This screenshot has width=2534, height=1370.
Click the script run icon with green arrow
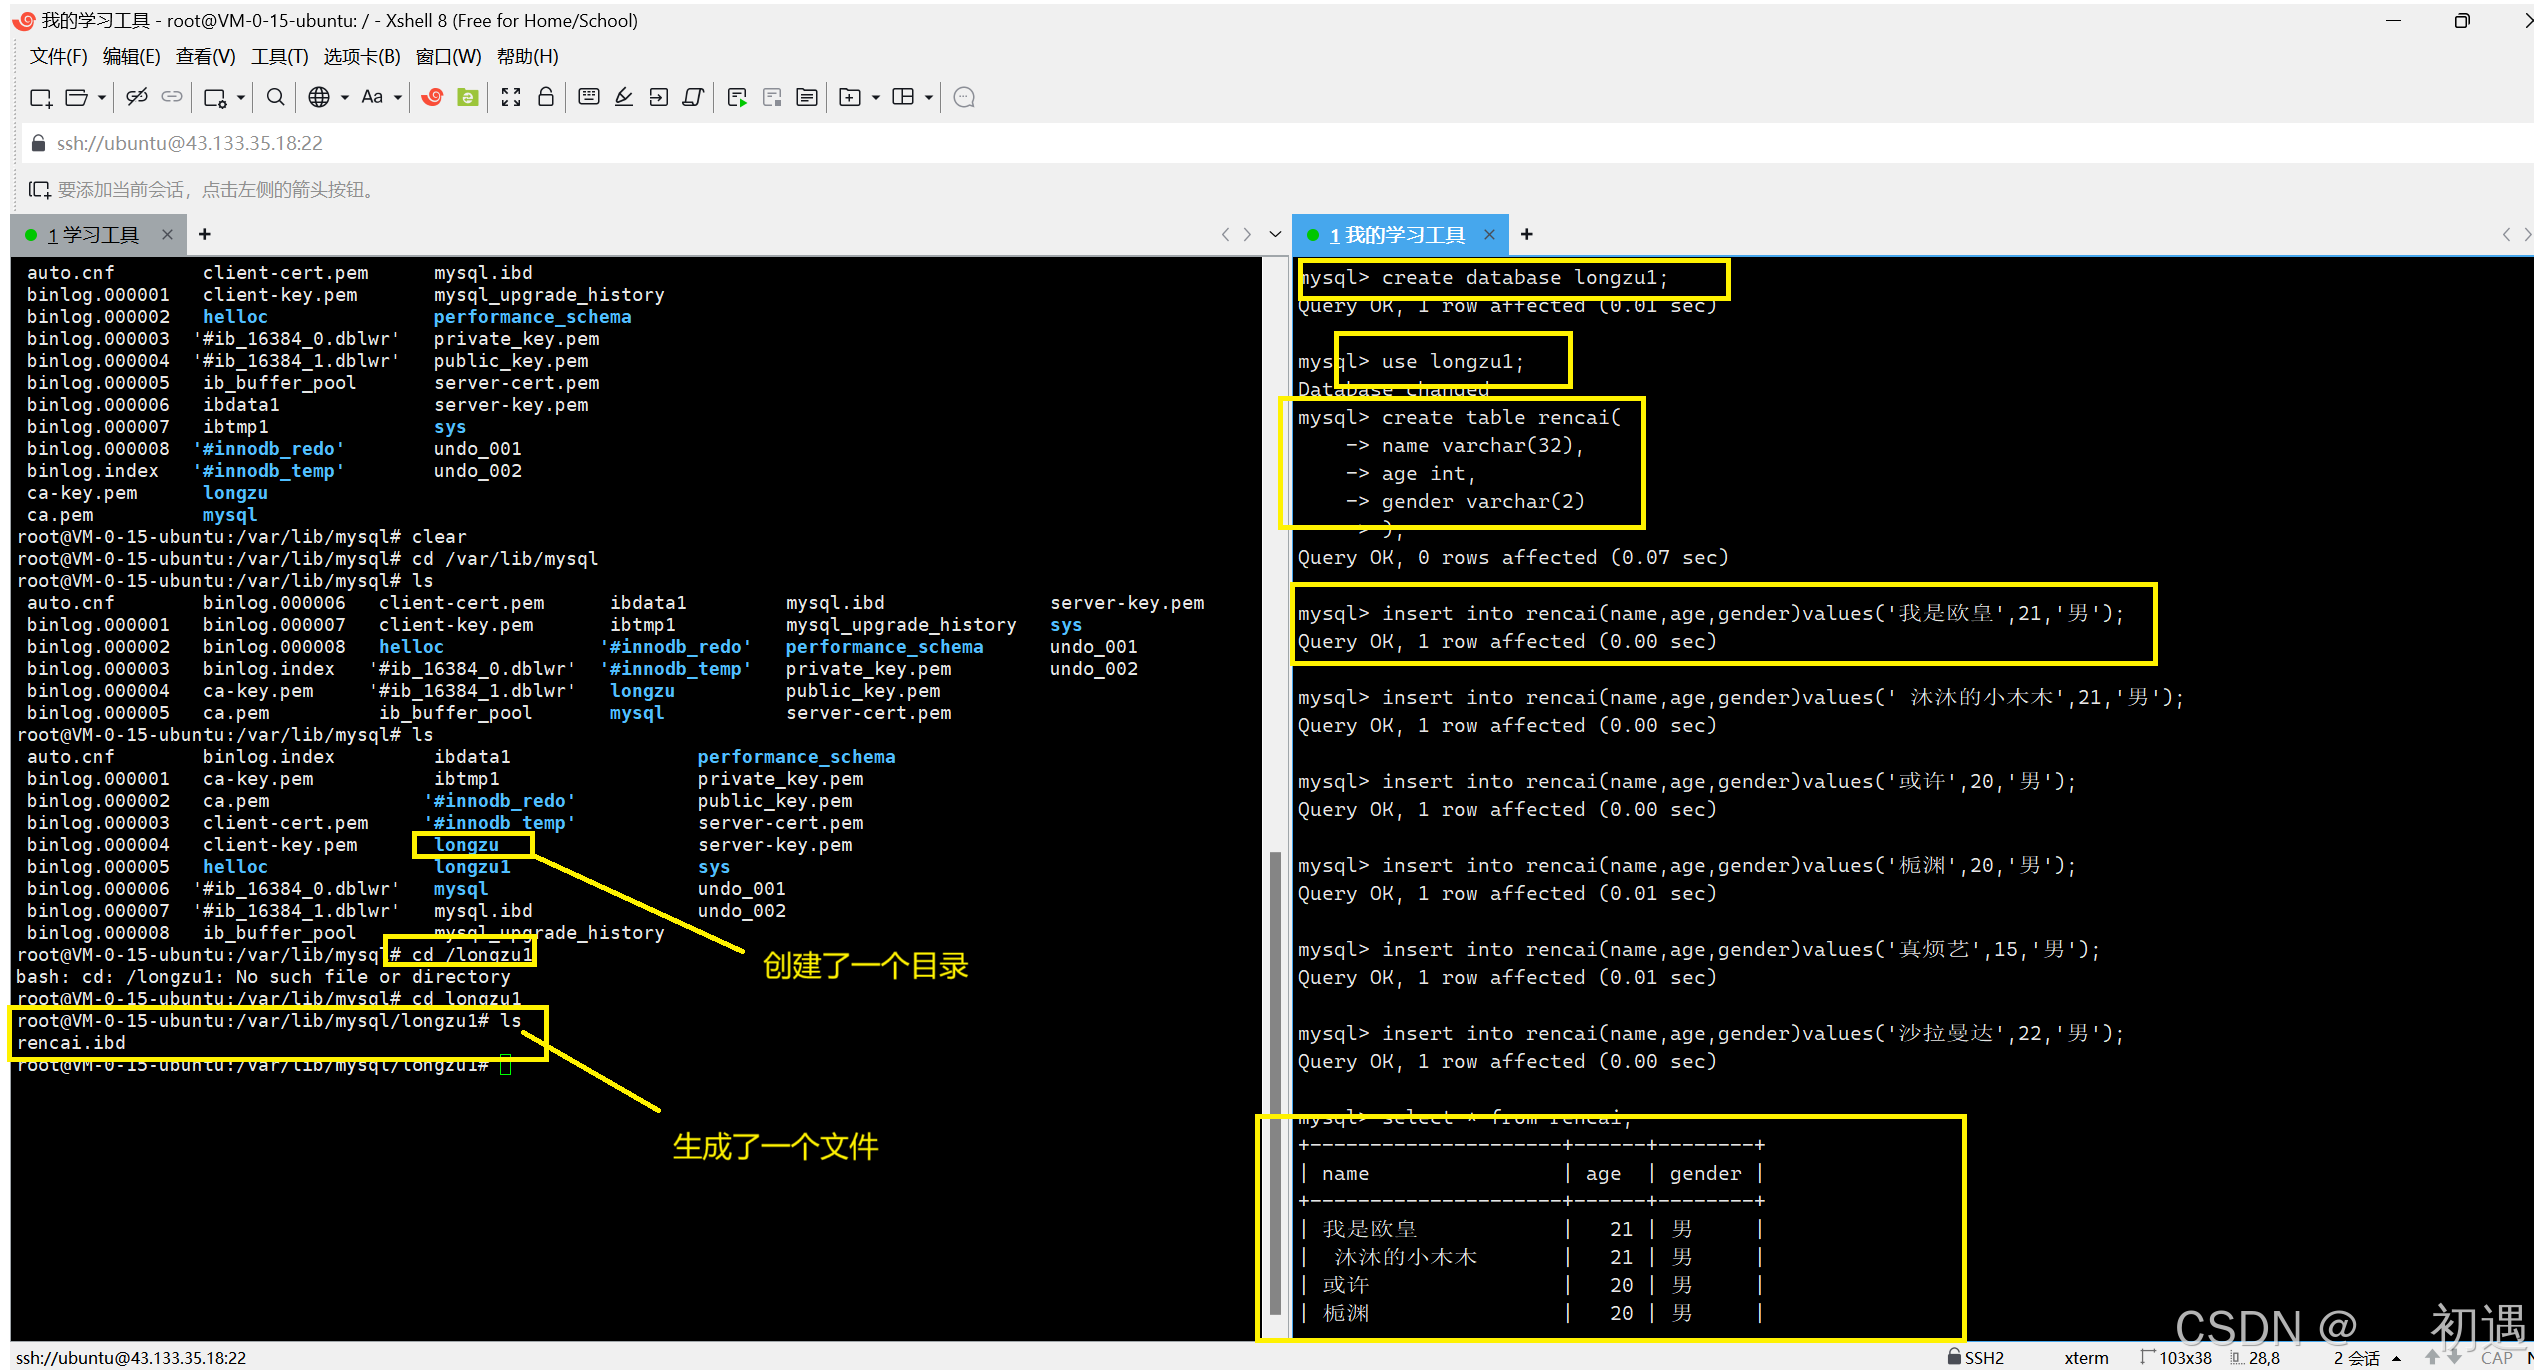737,97
